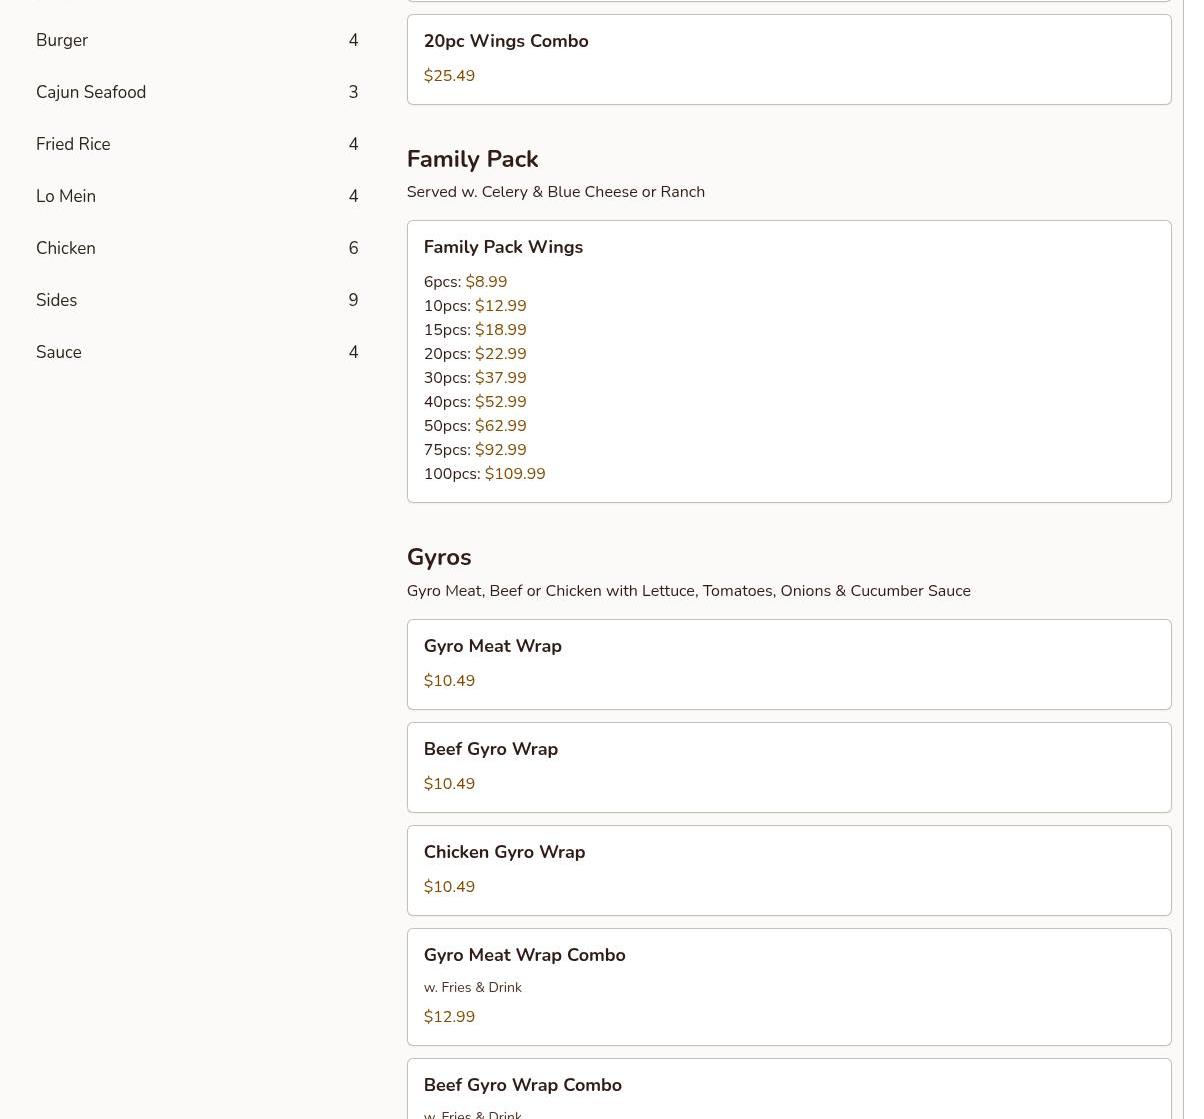The height and width of the screenshot is (1119, 1204).
Task: Click the Family Pack section heading
Action: 472,159
